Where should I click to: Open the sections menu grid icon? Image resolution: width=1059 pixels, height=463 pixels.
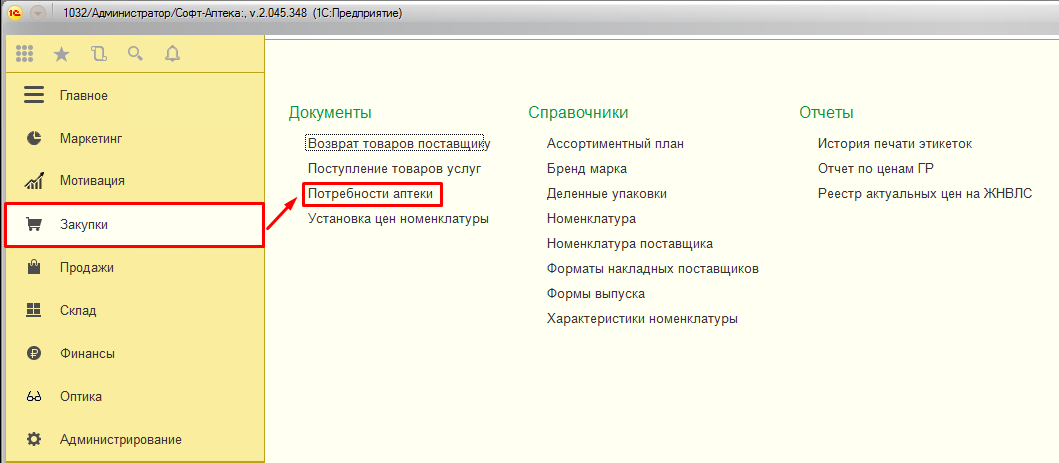pyautogui.click(x=25, y=53)
